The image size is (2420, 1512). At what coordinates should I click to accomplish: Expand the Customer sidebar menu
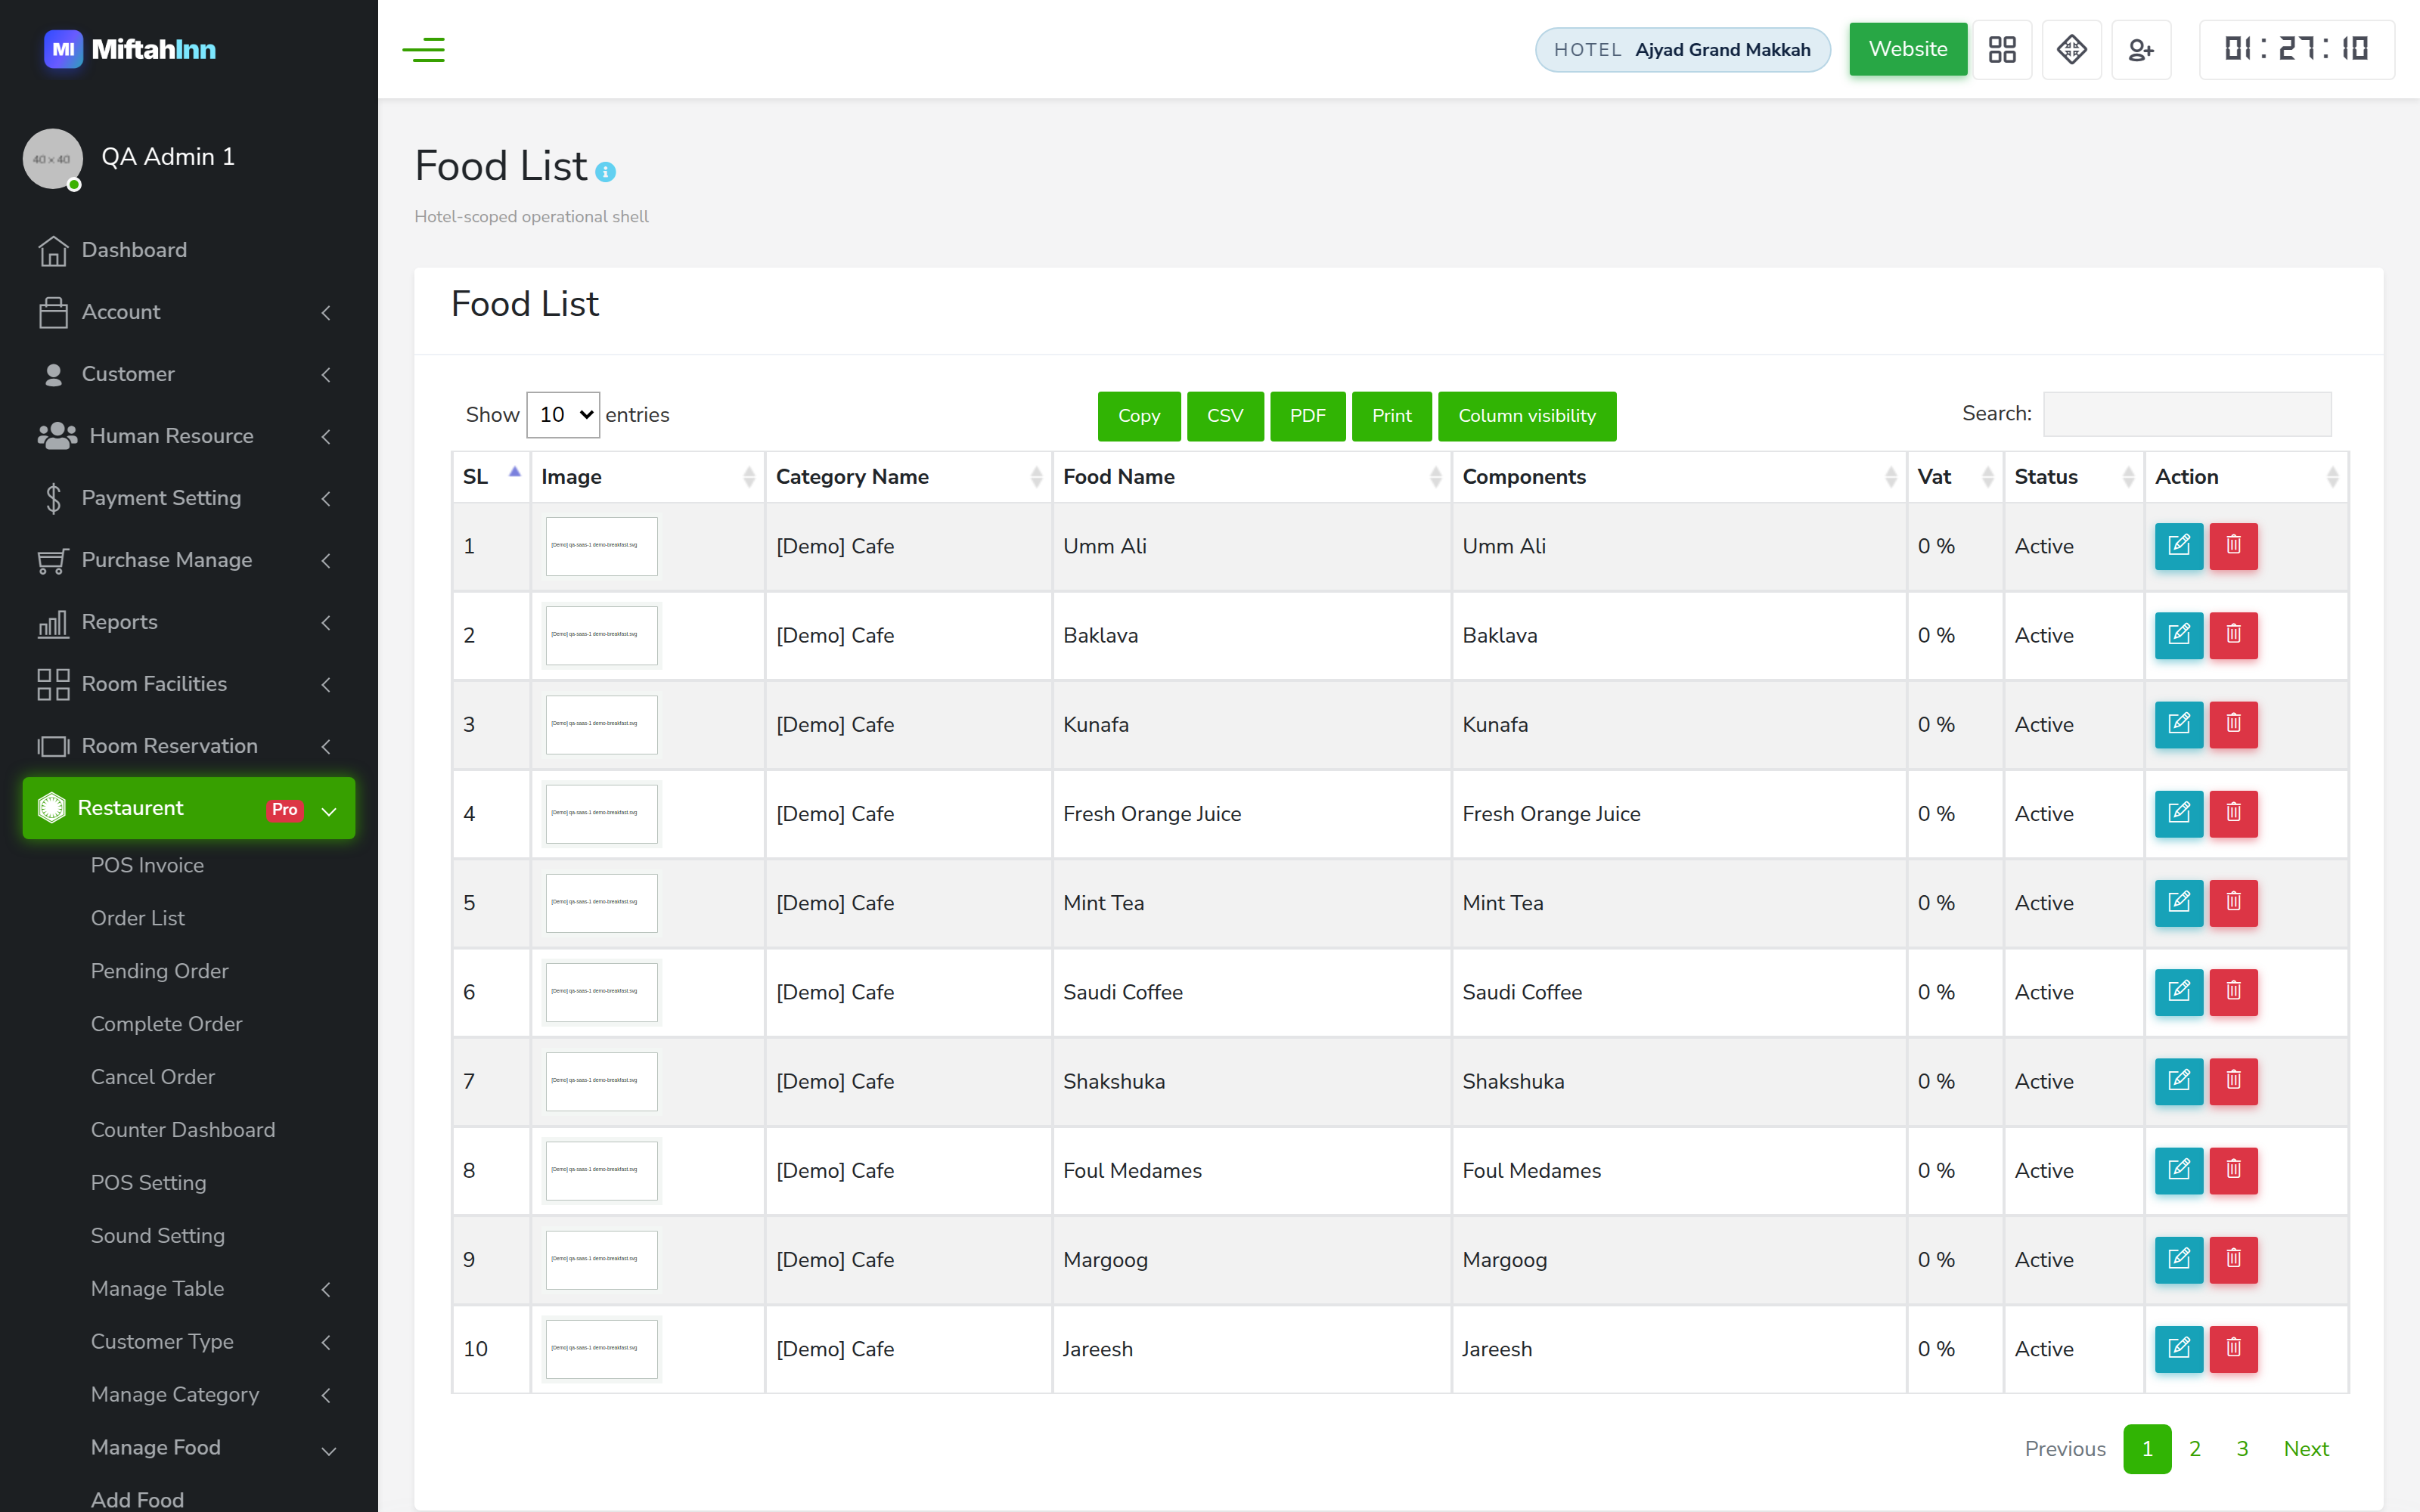[x=188, y=374]
